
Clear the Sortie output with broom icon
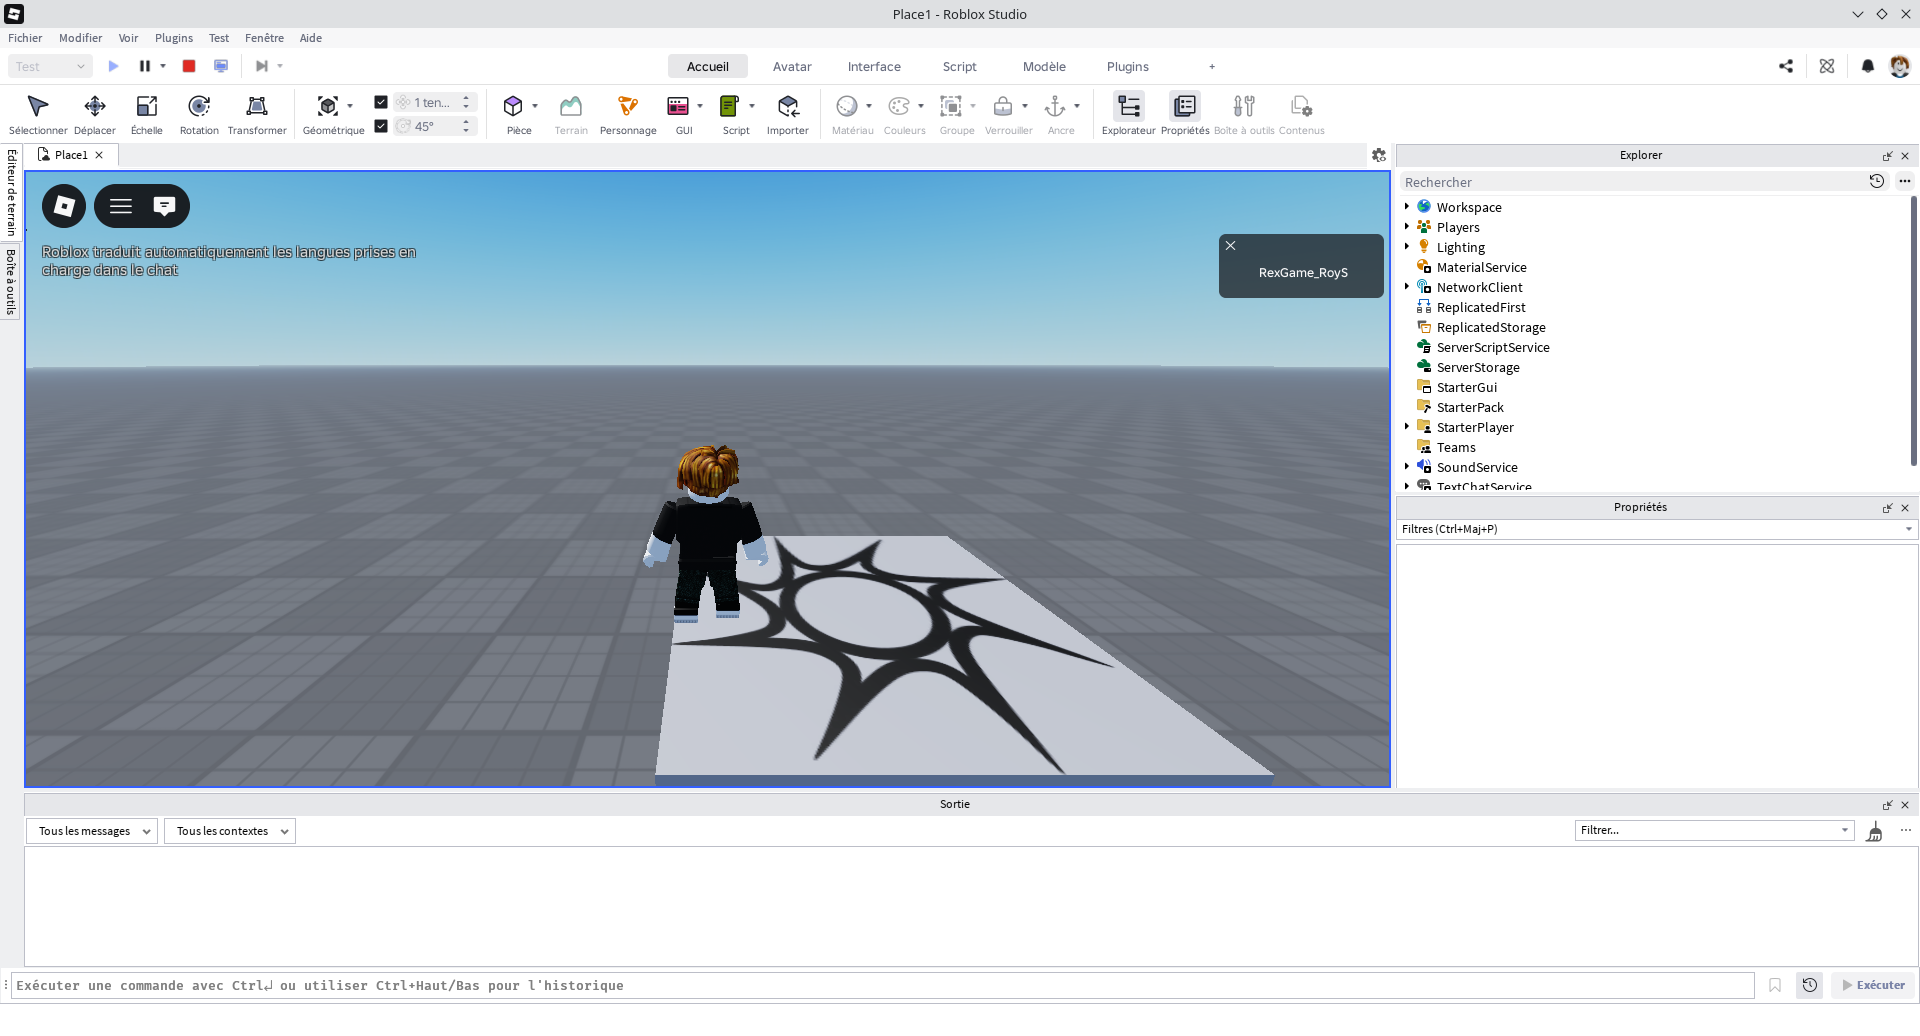coord(1874,832)
